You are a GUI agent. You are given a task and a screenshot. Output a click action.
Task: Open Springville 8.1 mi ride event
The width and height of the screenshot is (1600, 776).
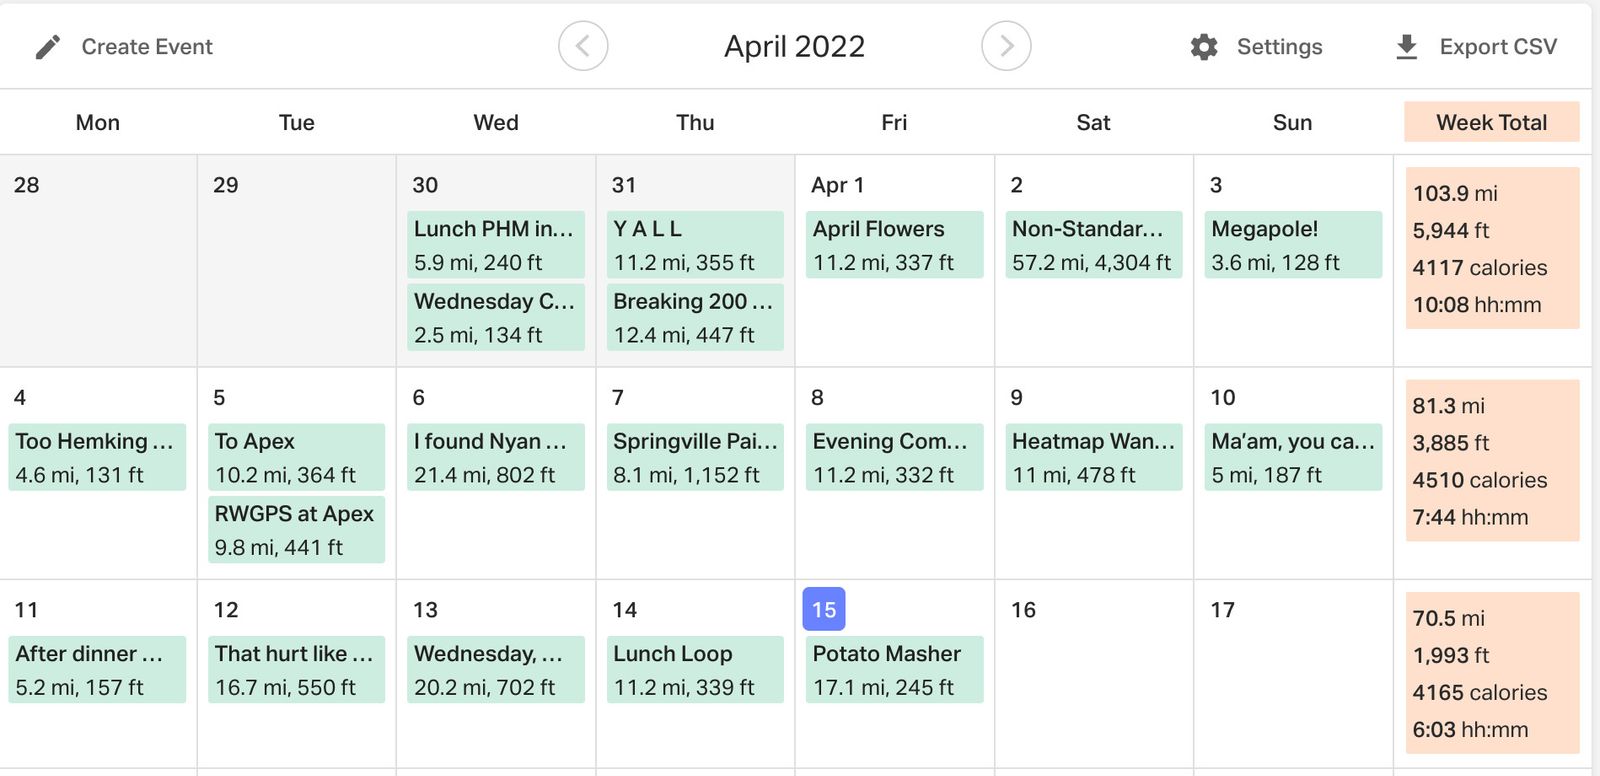pyautogui.click(x=695, y=457)
